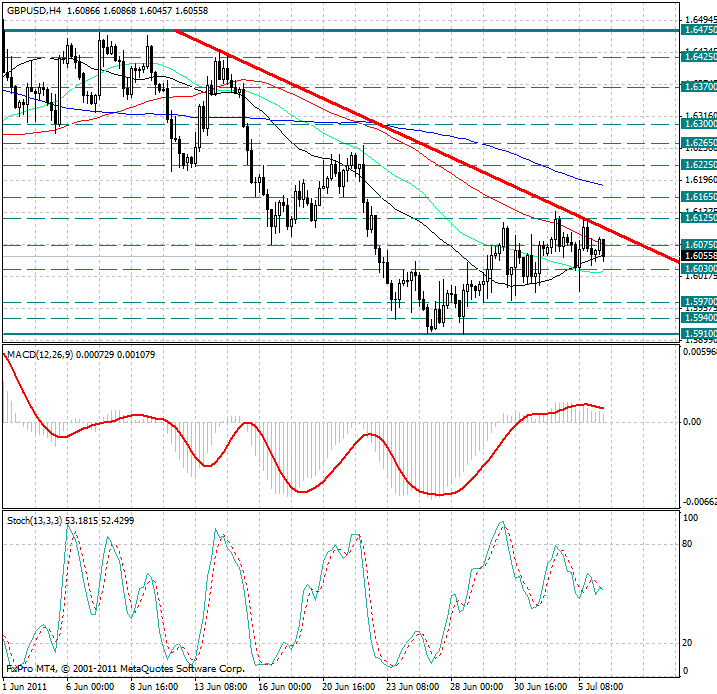Click the stochastic 20 level scale label

tap(689, 643)
